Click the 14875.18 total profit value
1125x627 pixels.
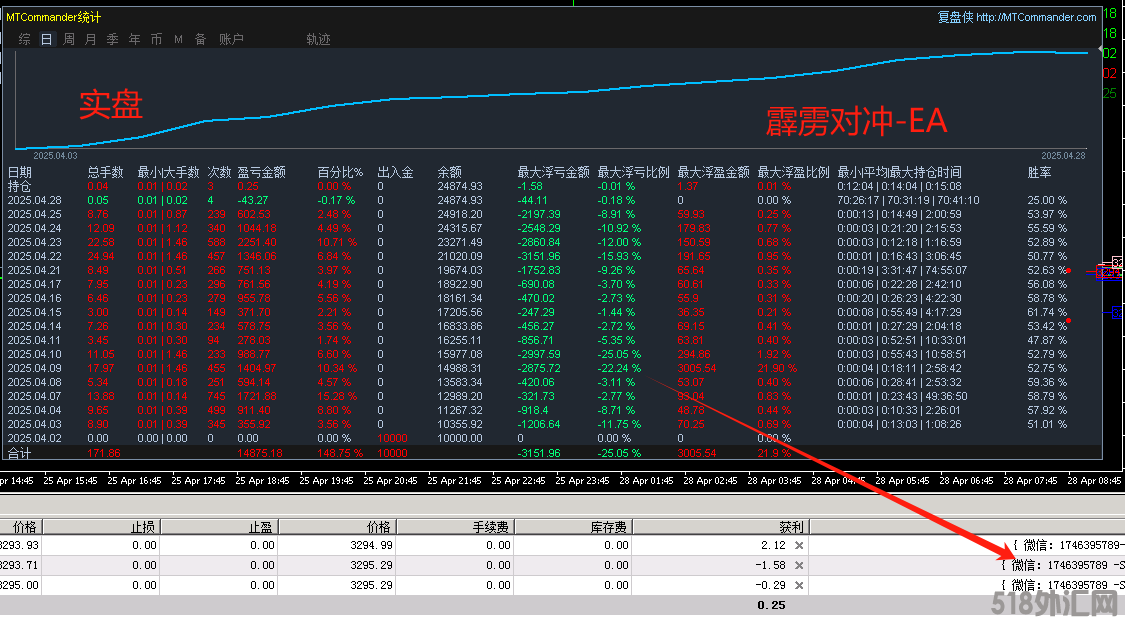(x=260, y=453)
